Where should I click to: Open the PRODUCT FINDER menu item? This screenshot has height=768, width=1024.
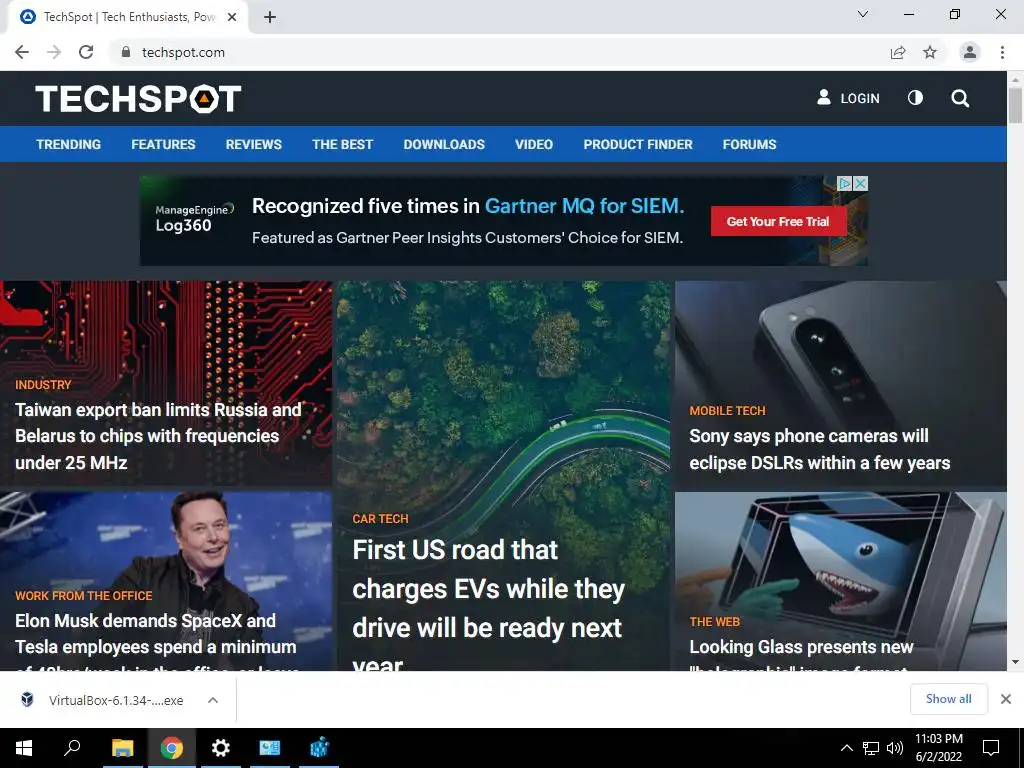click(x=637, y=144)
